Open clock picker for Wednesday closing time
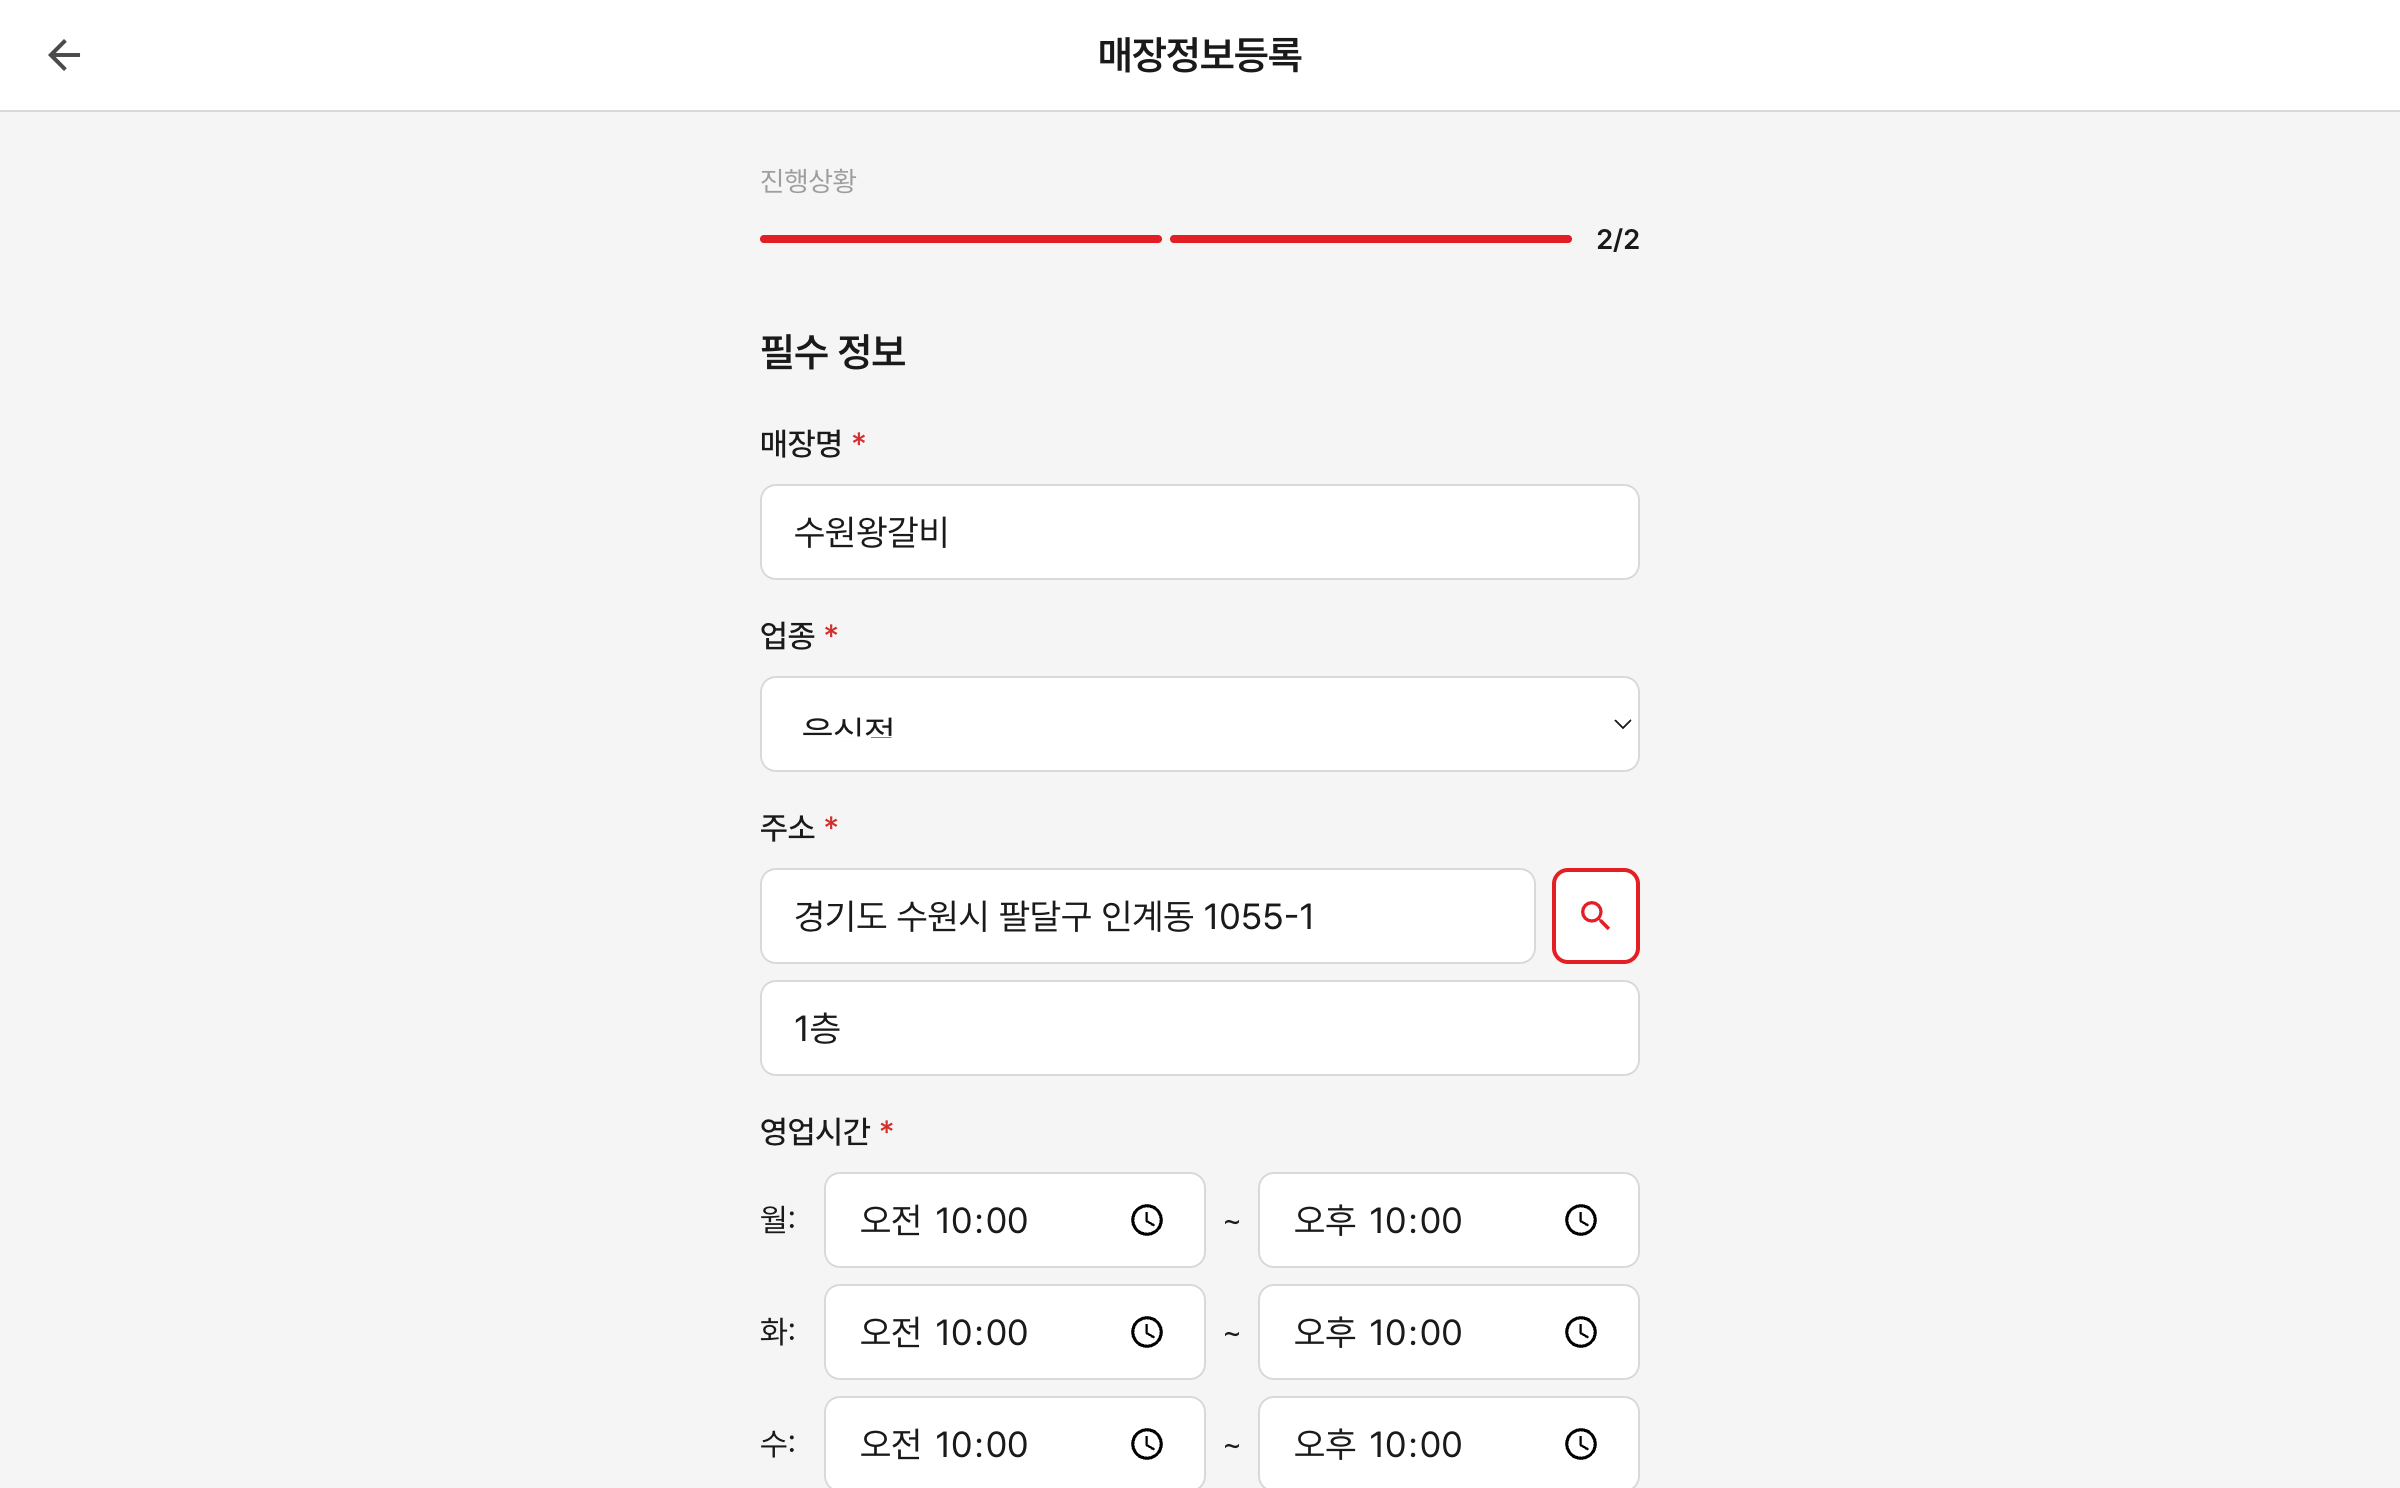This screenshot has height=1488, width=2400. (x=1580, y=1444)
